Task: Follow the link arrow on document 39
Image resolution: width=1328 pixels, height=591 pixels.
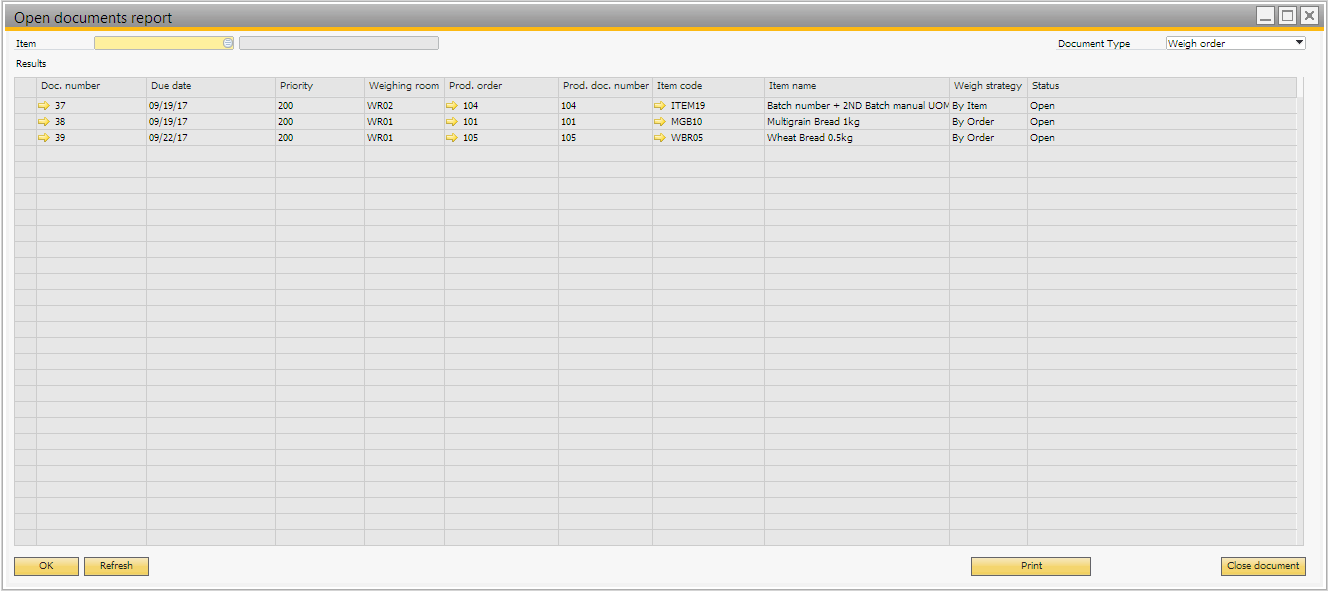Action: click(x=44, y=137)
